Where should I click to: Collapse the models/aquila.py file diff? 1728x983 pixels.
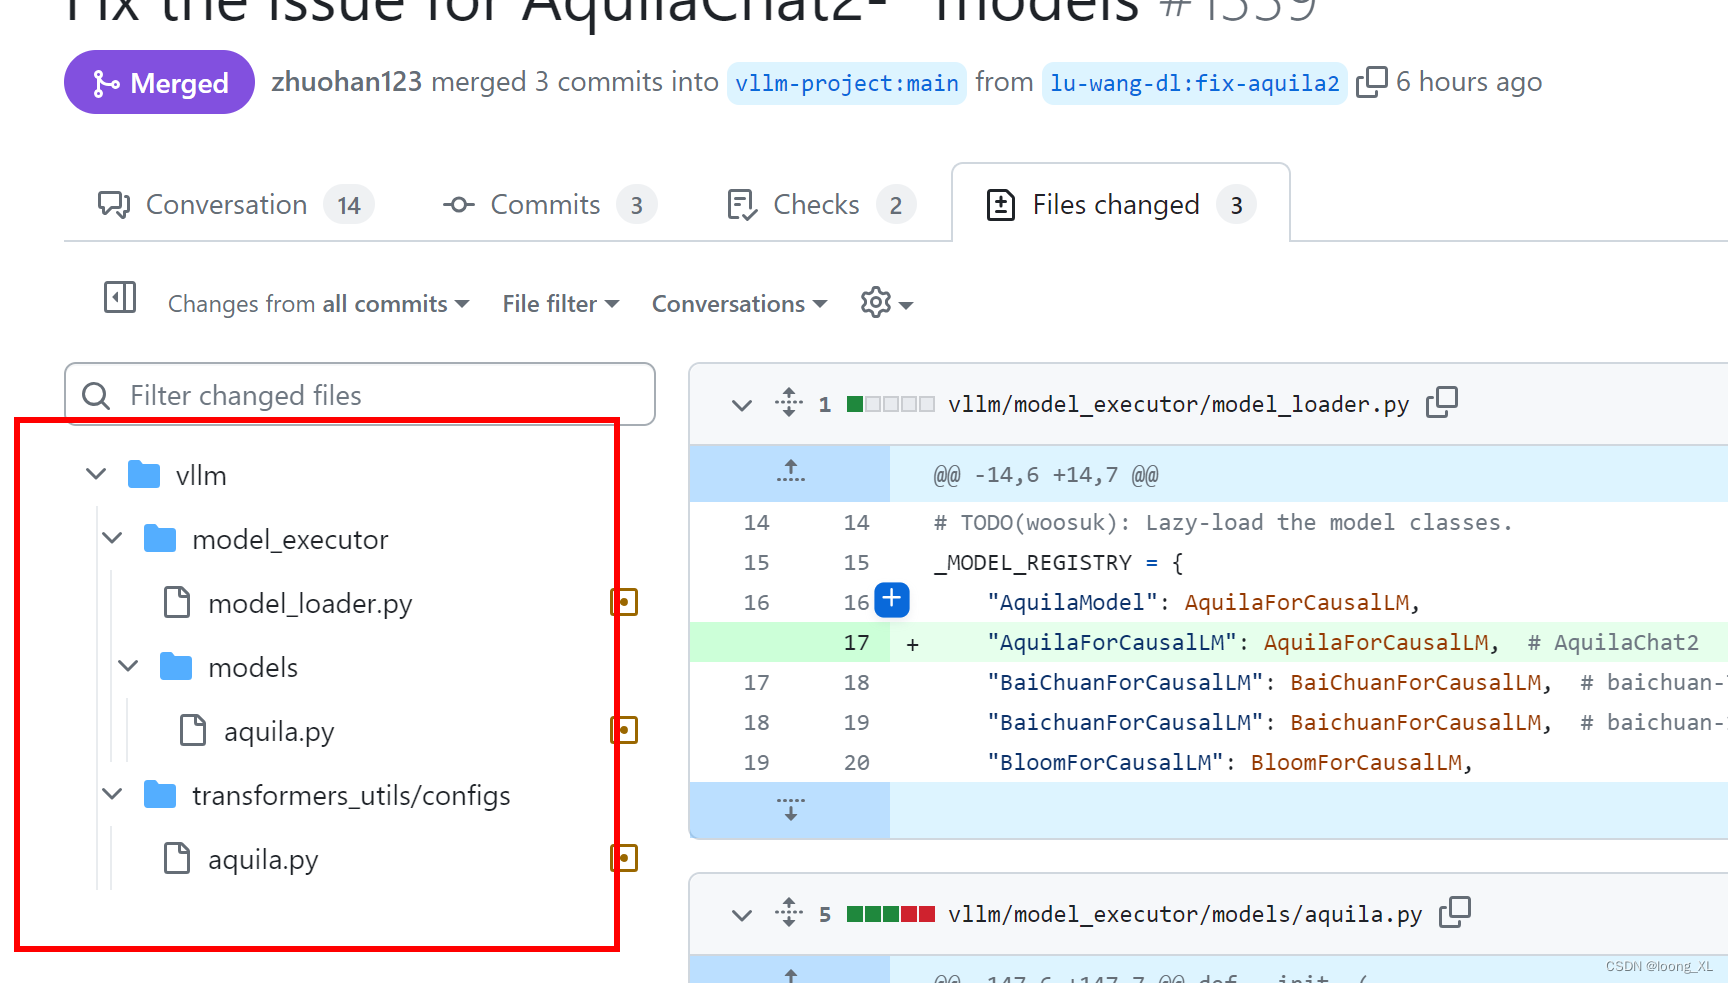pos(742,915)
